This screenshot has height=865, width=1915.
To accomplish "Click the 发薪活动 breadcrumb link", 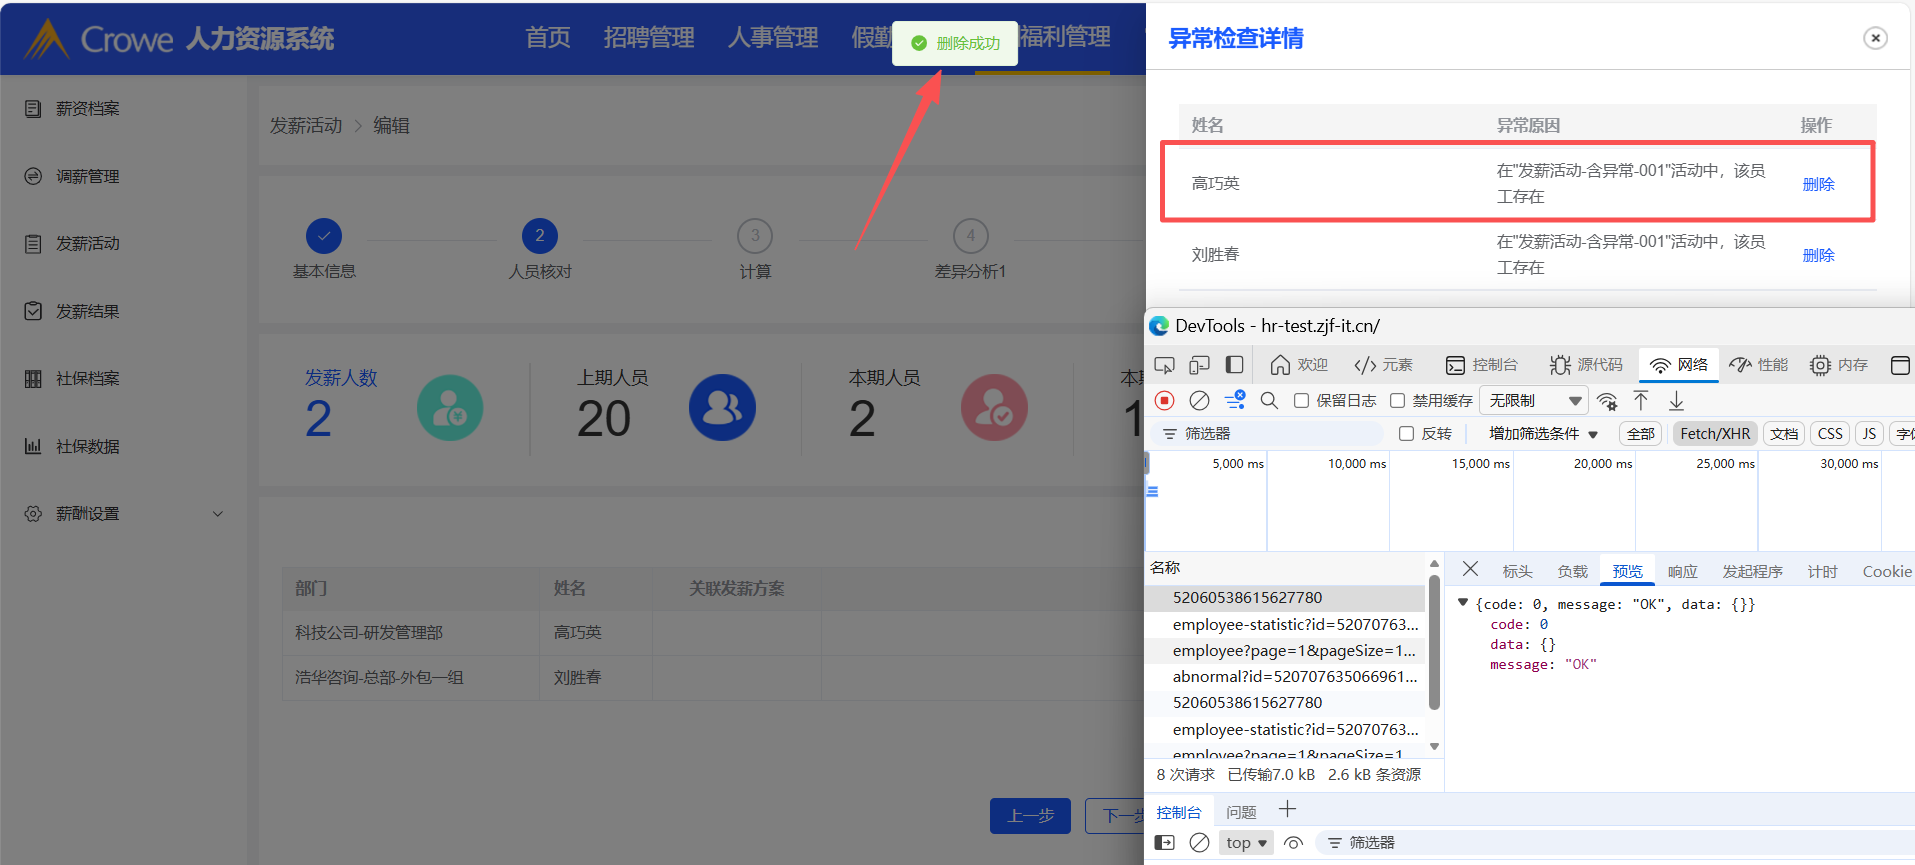I will point(306,126).
